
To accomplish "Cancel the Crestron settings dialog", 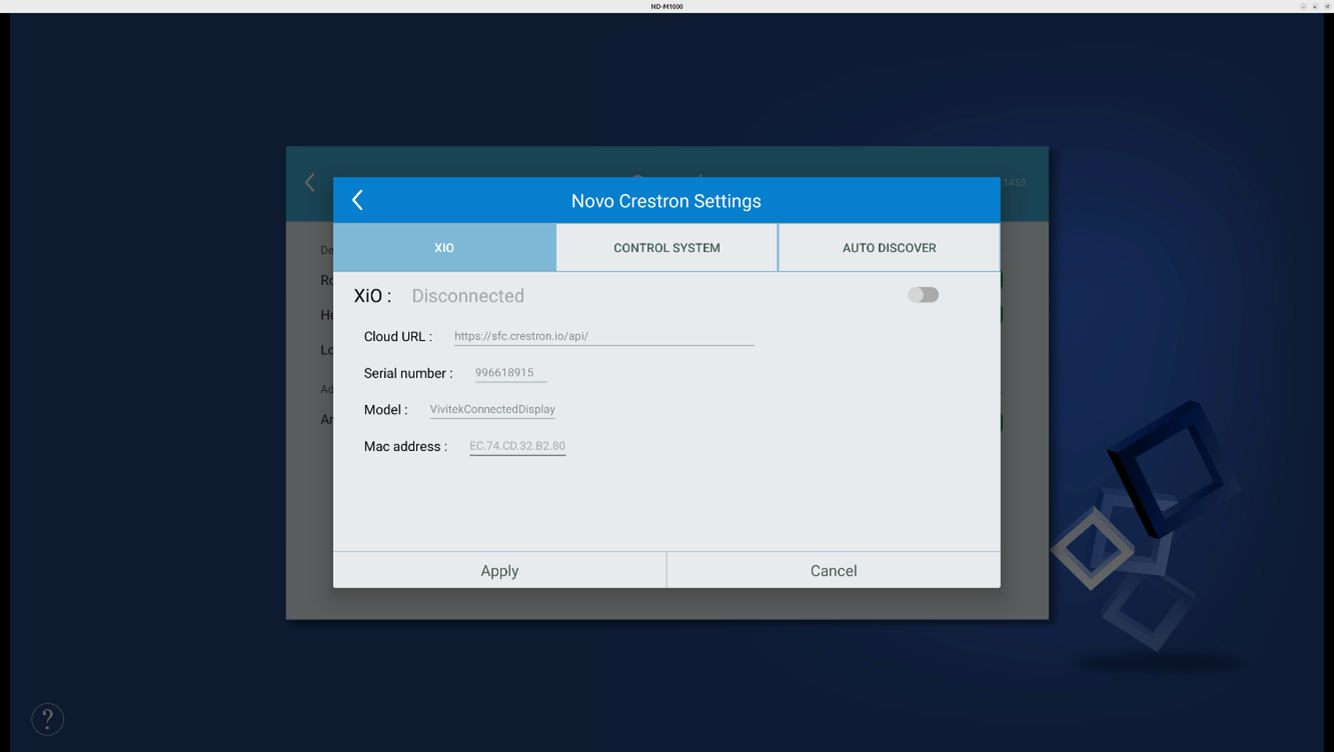I will (833, 570).
